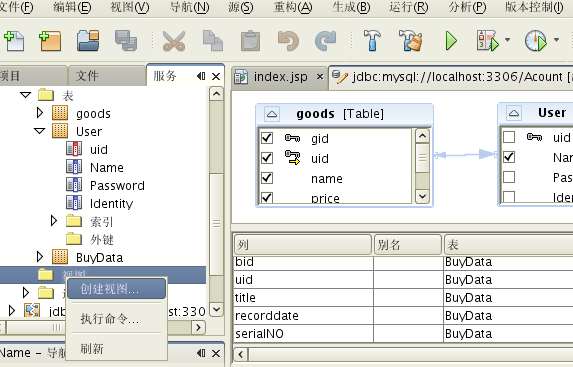The image size is (573, 367).
Task: Collapse the goods table box in diagram
Action: pos(272,114)
